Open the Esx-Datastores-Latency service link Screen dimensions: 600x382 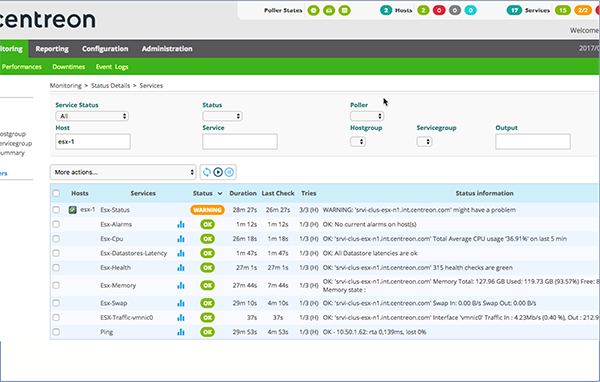pos(134,253)
